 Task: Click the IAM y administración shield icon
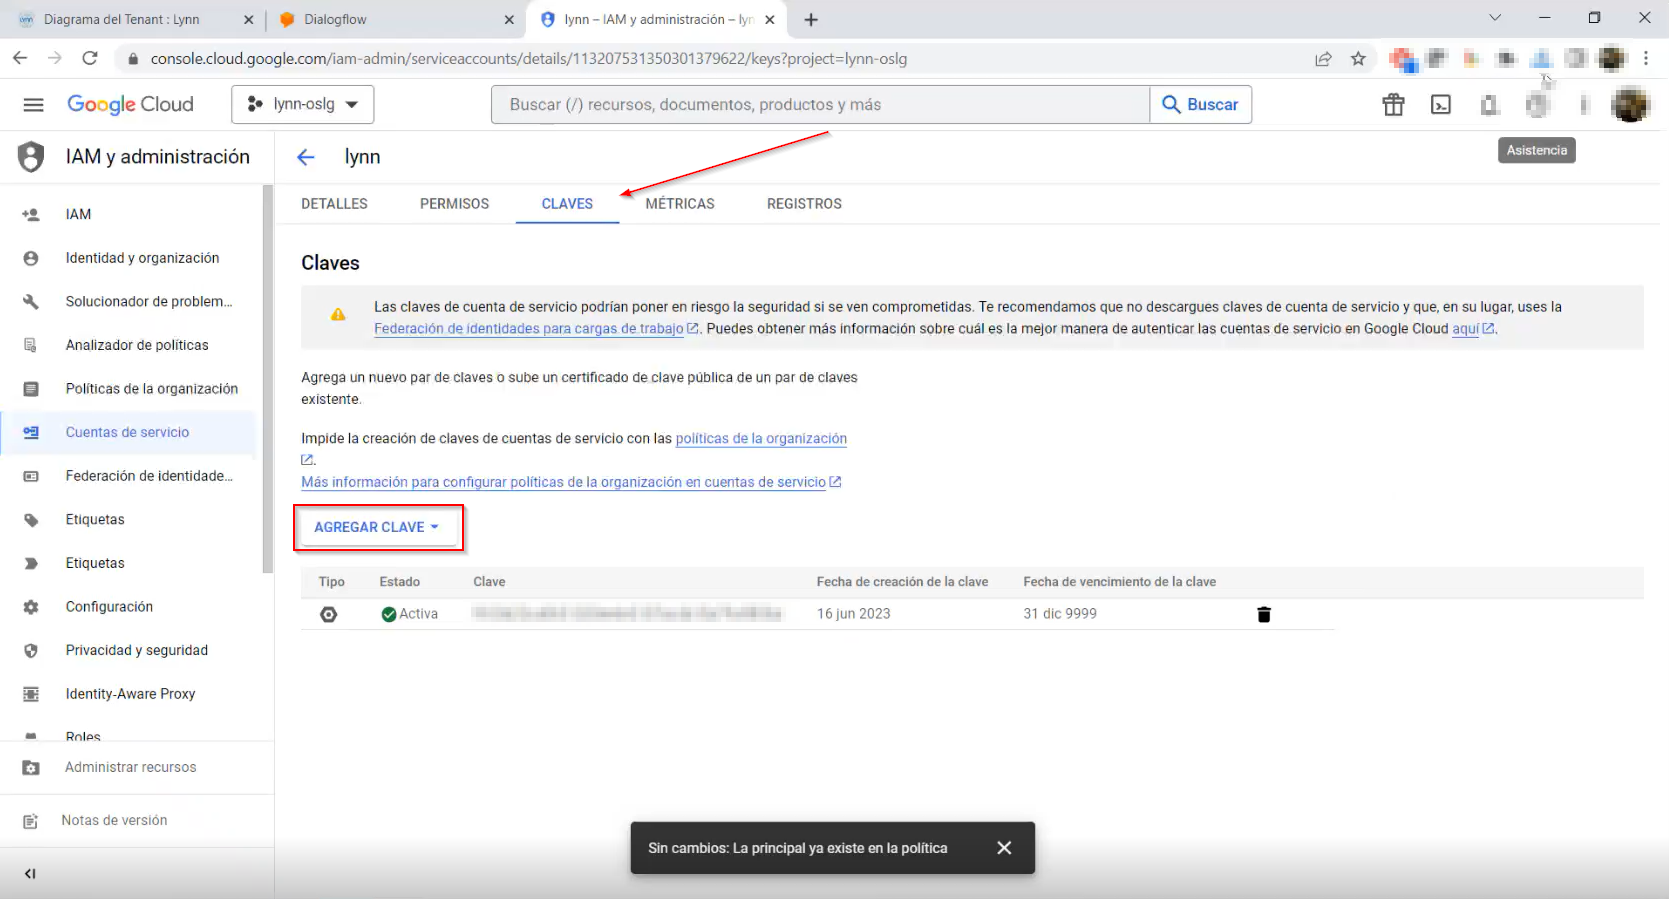32,157
